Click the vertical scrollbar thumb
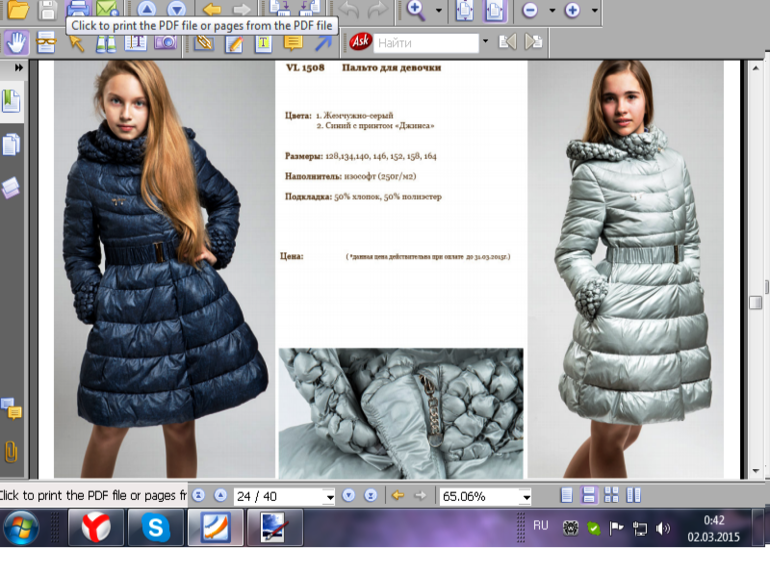The image size is (770, 578). coord(756,302)
